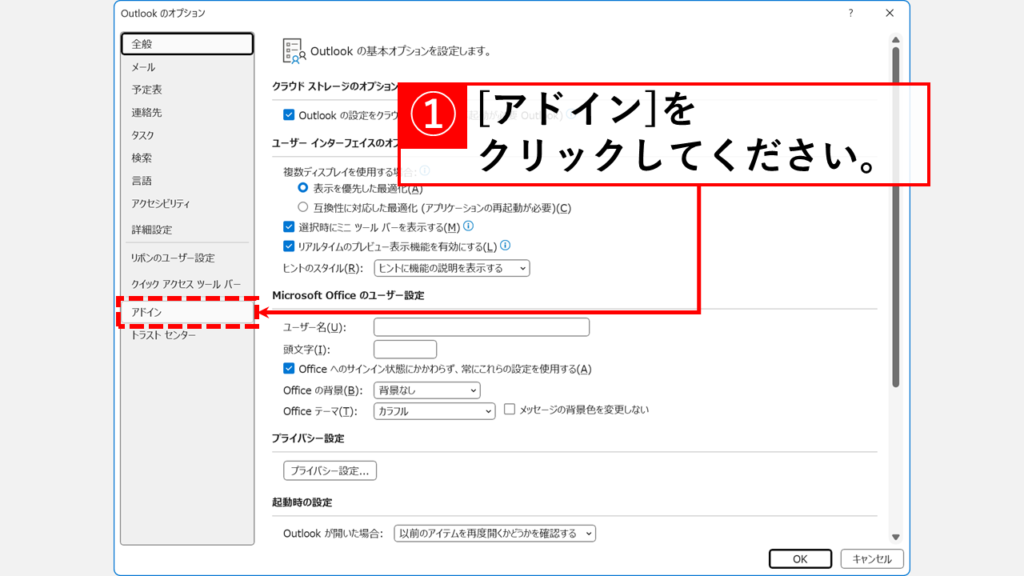Click the プライバシー設定... button

pyautogui.click(x=330, y=471)
